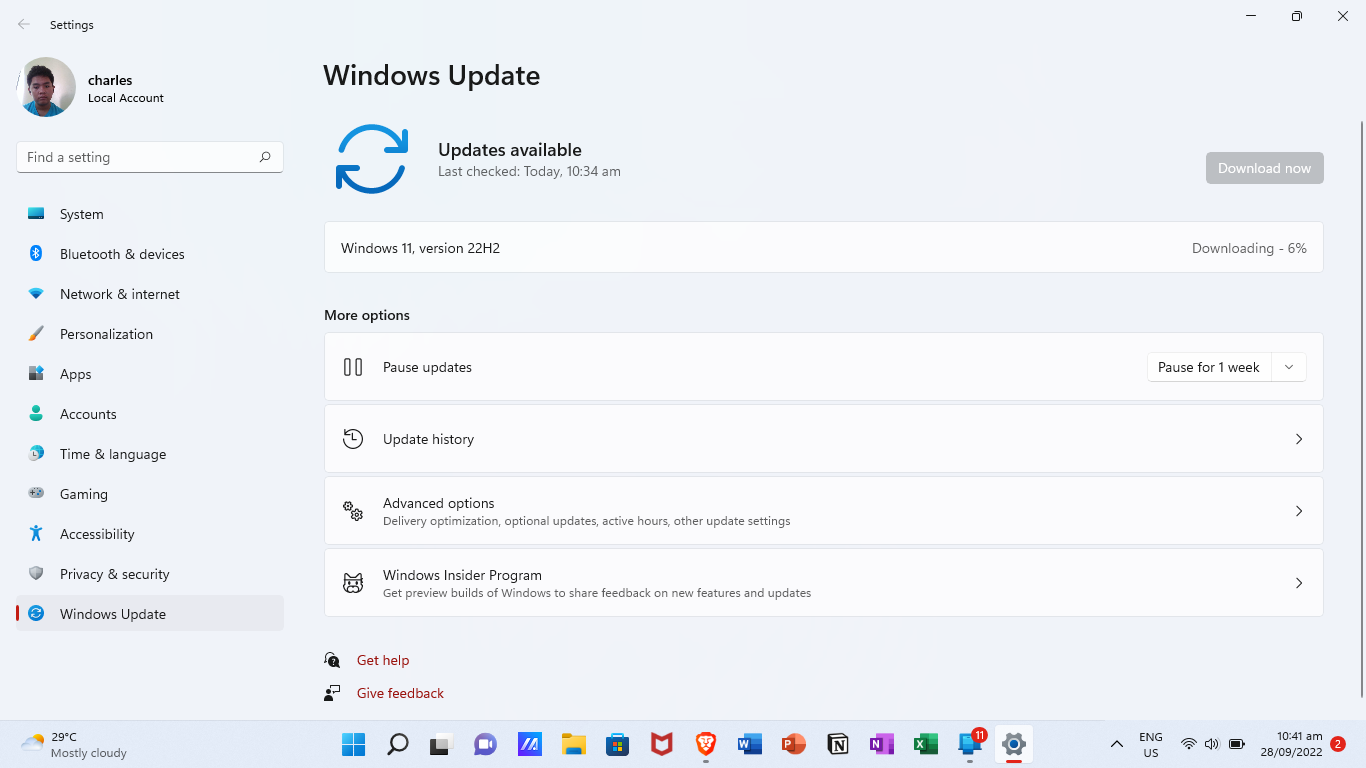Open Microsoft Store from the taskbar

(x=617, y=744)
